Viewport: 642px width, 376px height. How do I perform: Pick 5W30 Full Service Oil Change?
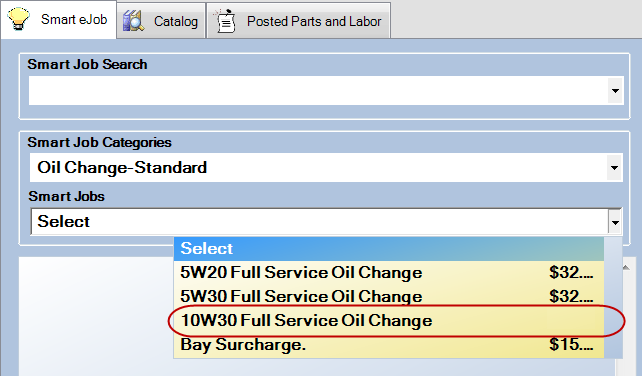tap(389, 297)
